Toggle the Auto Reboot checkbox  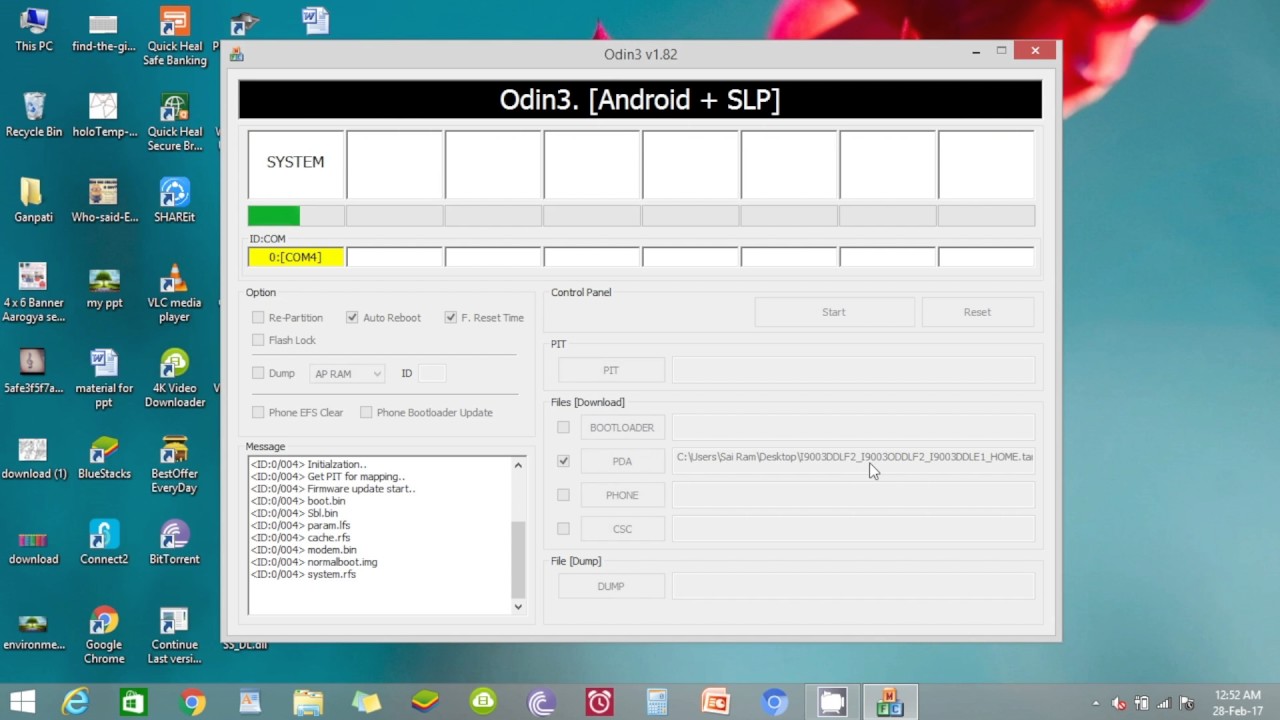click(352, 317)
